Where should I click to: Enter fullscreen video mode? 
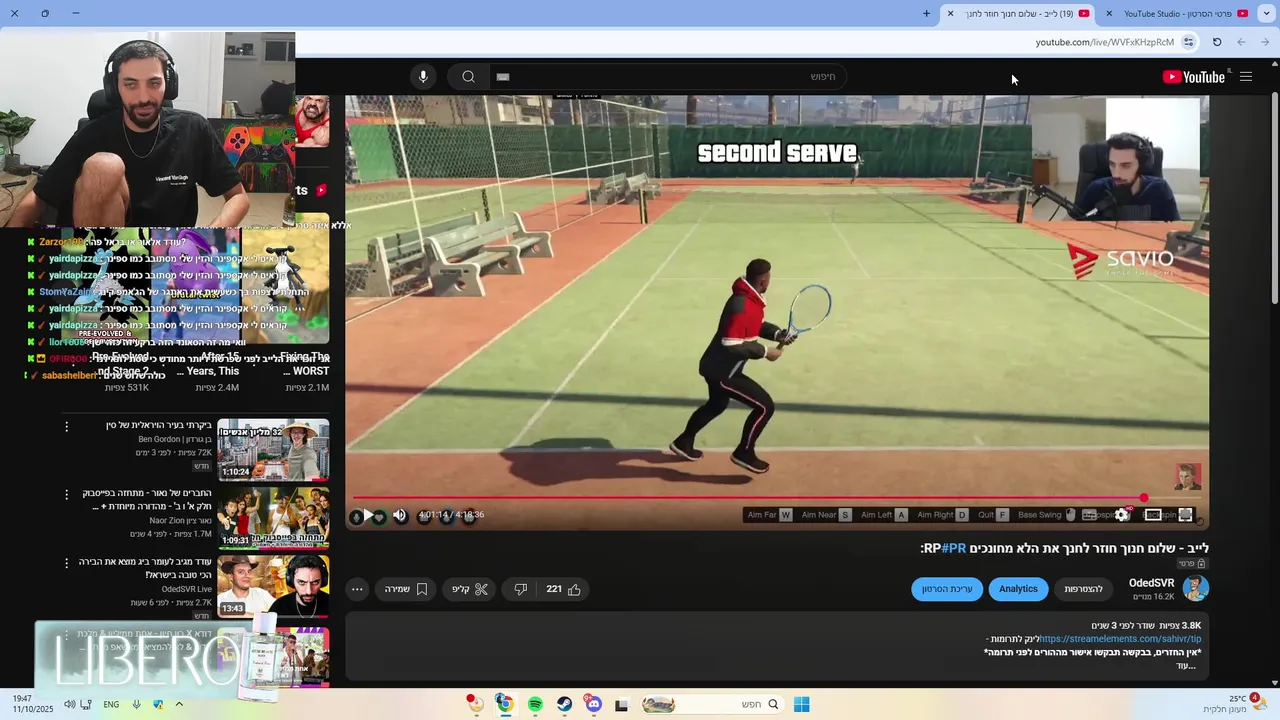(x=1185, y=515)
